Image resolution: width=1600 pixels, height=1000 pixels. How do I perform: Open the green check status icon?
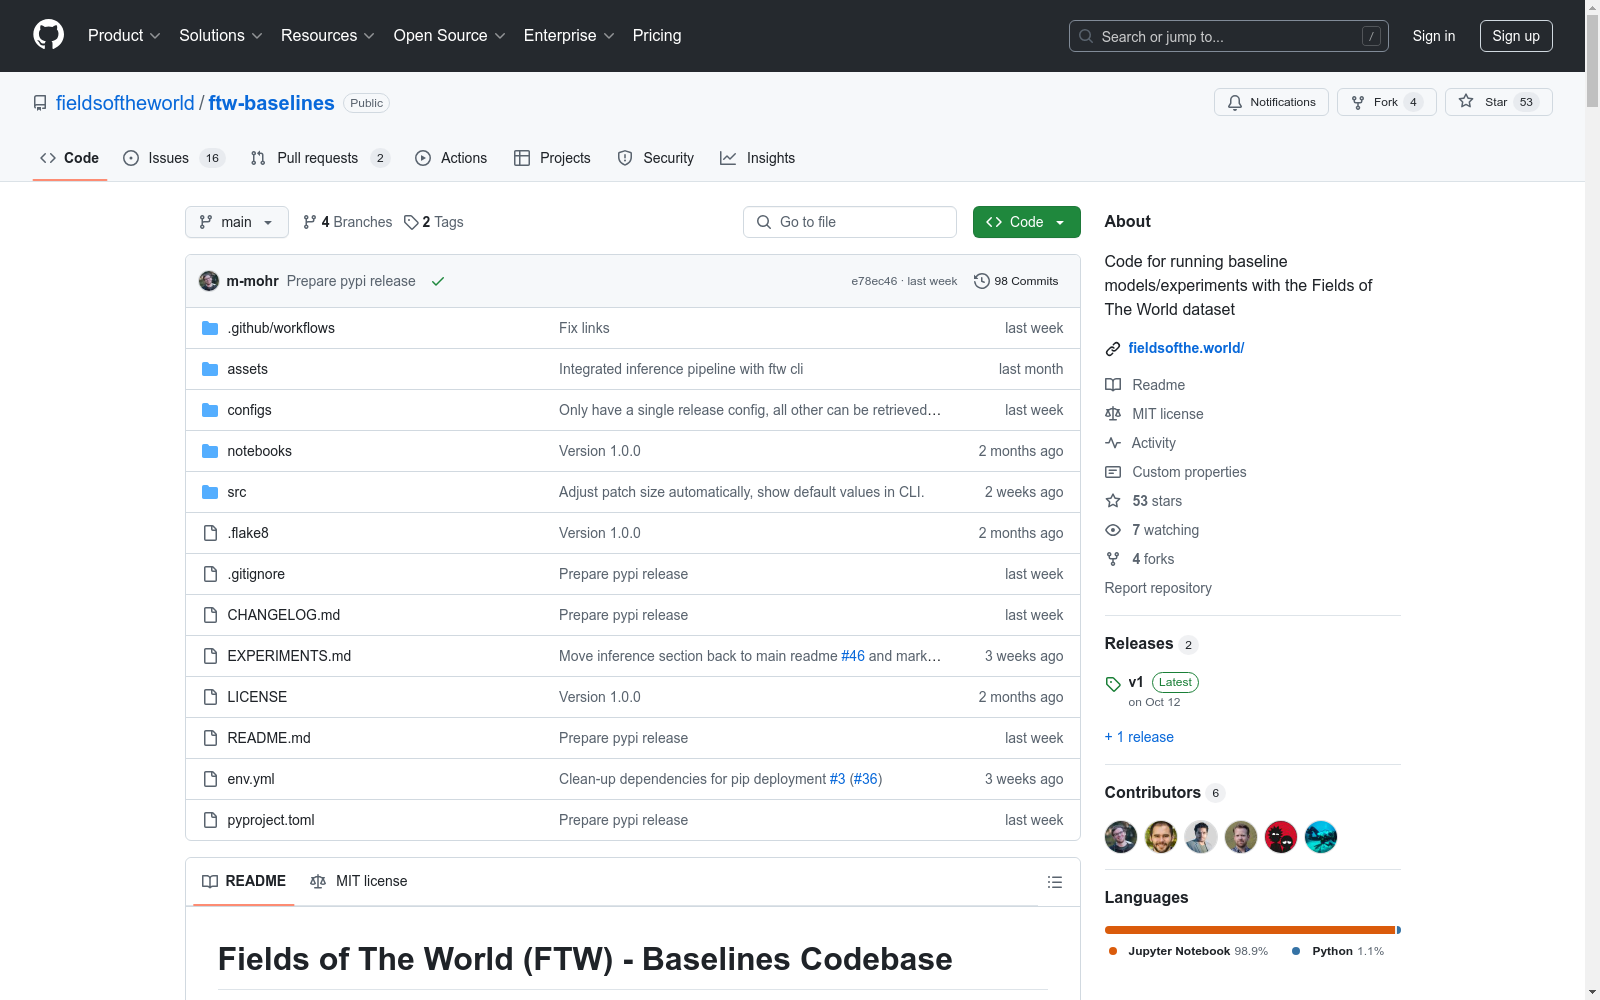coord(437,281)
